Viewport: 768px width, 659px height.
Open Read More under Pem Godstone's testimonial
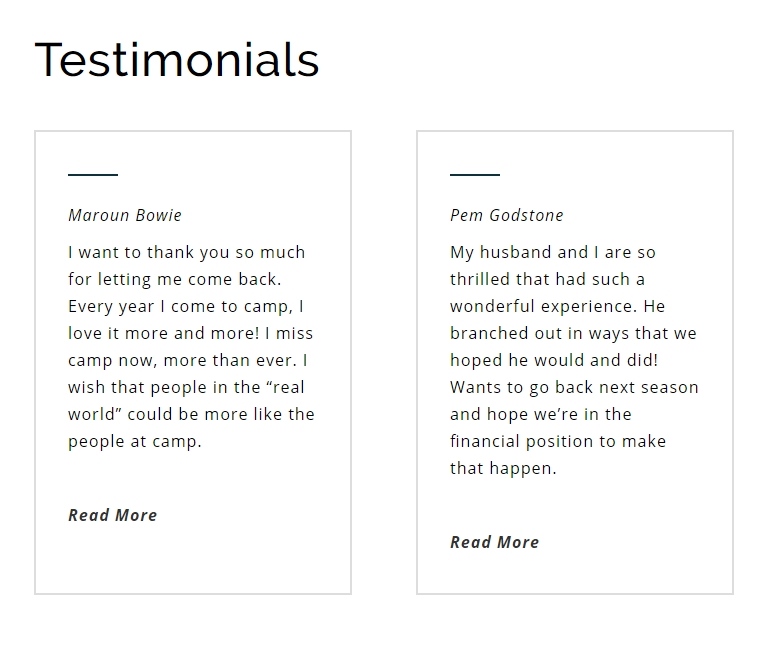[494, 542]
